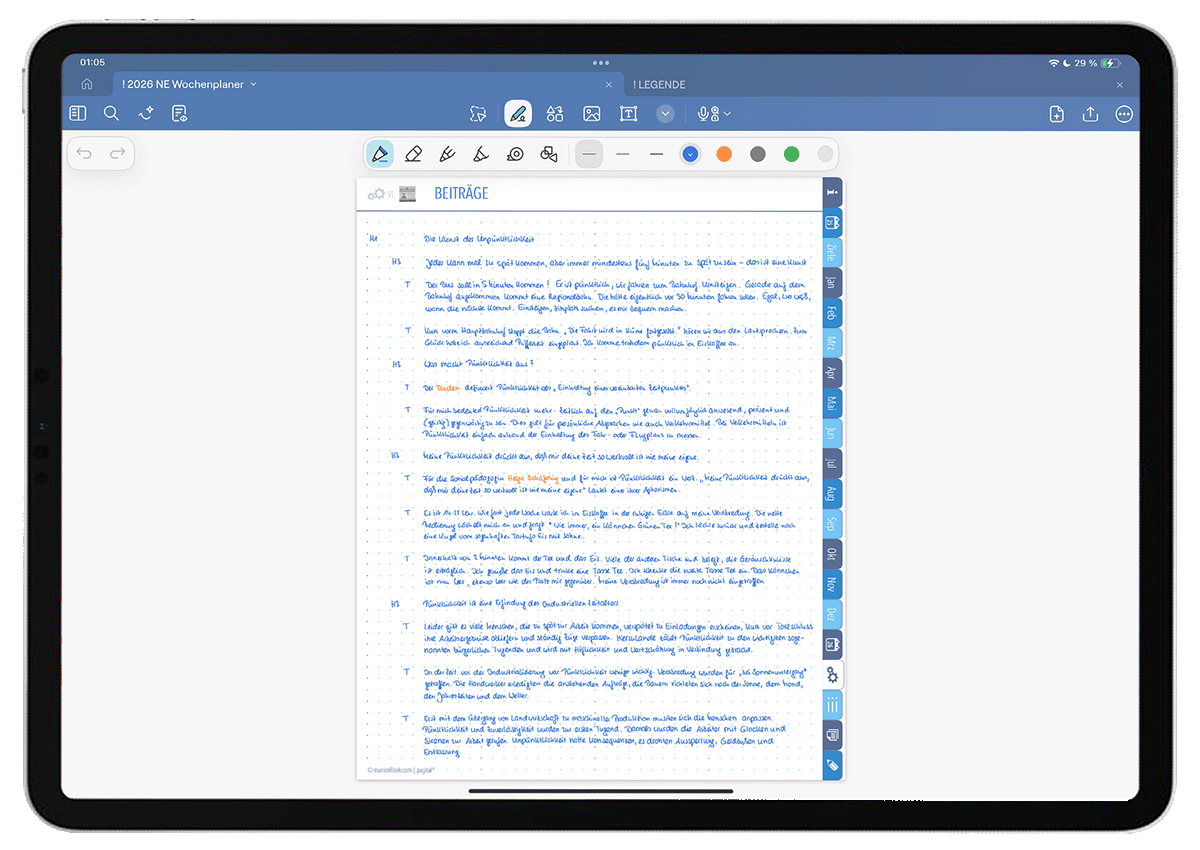The width and height of the screenshot is (1200, 850).
Task: Tap the share/export icon
Action: (1090, 114)
